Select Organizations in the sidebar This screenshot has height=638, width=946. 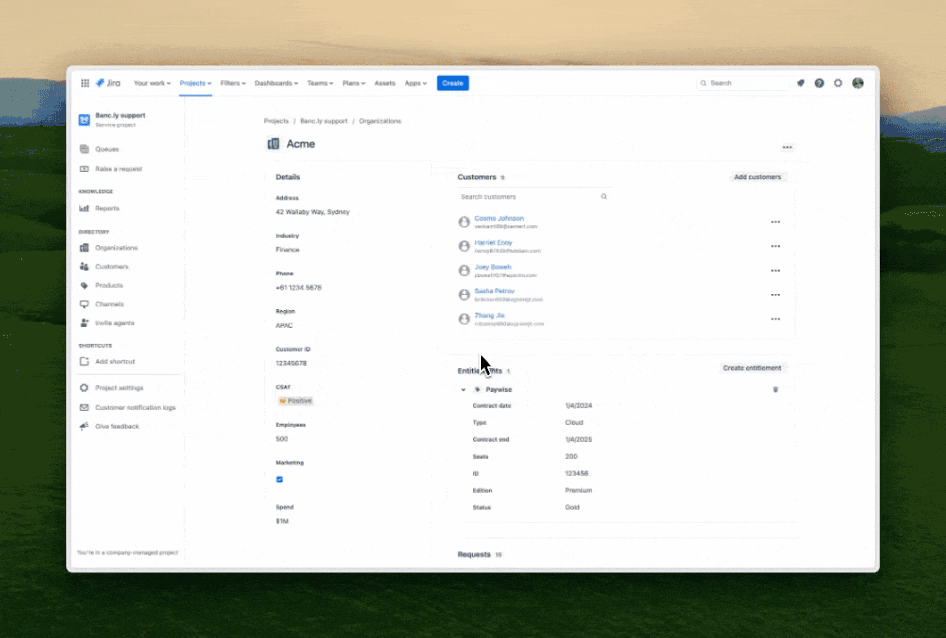116,247
